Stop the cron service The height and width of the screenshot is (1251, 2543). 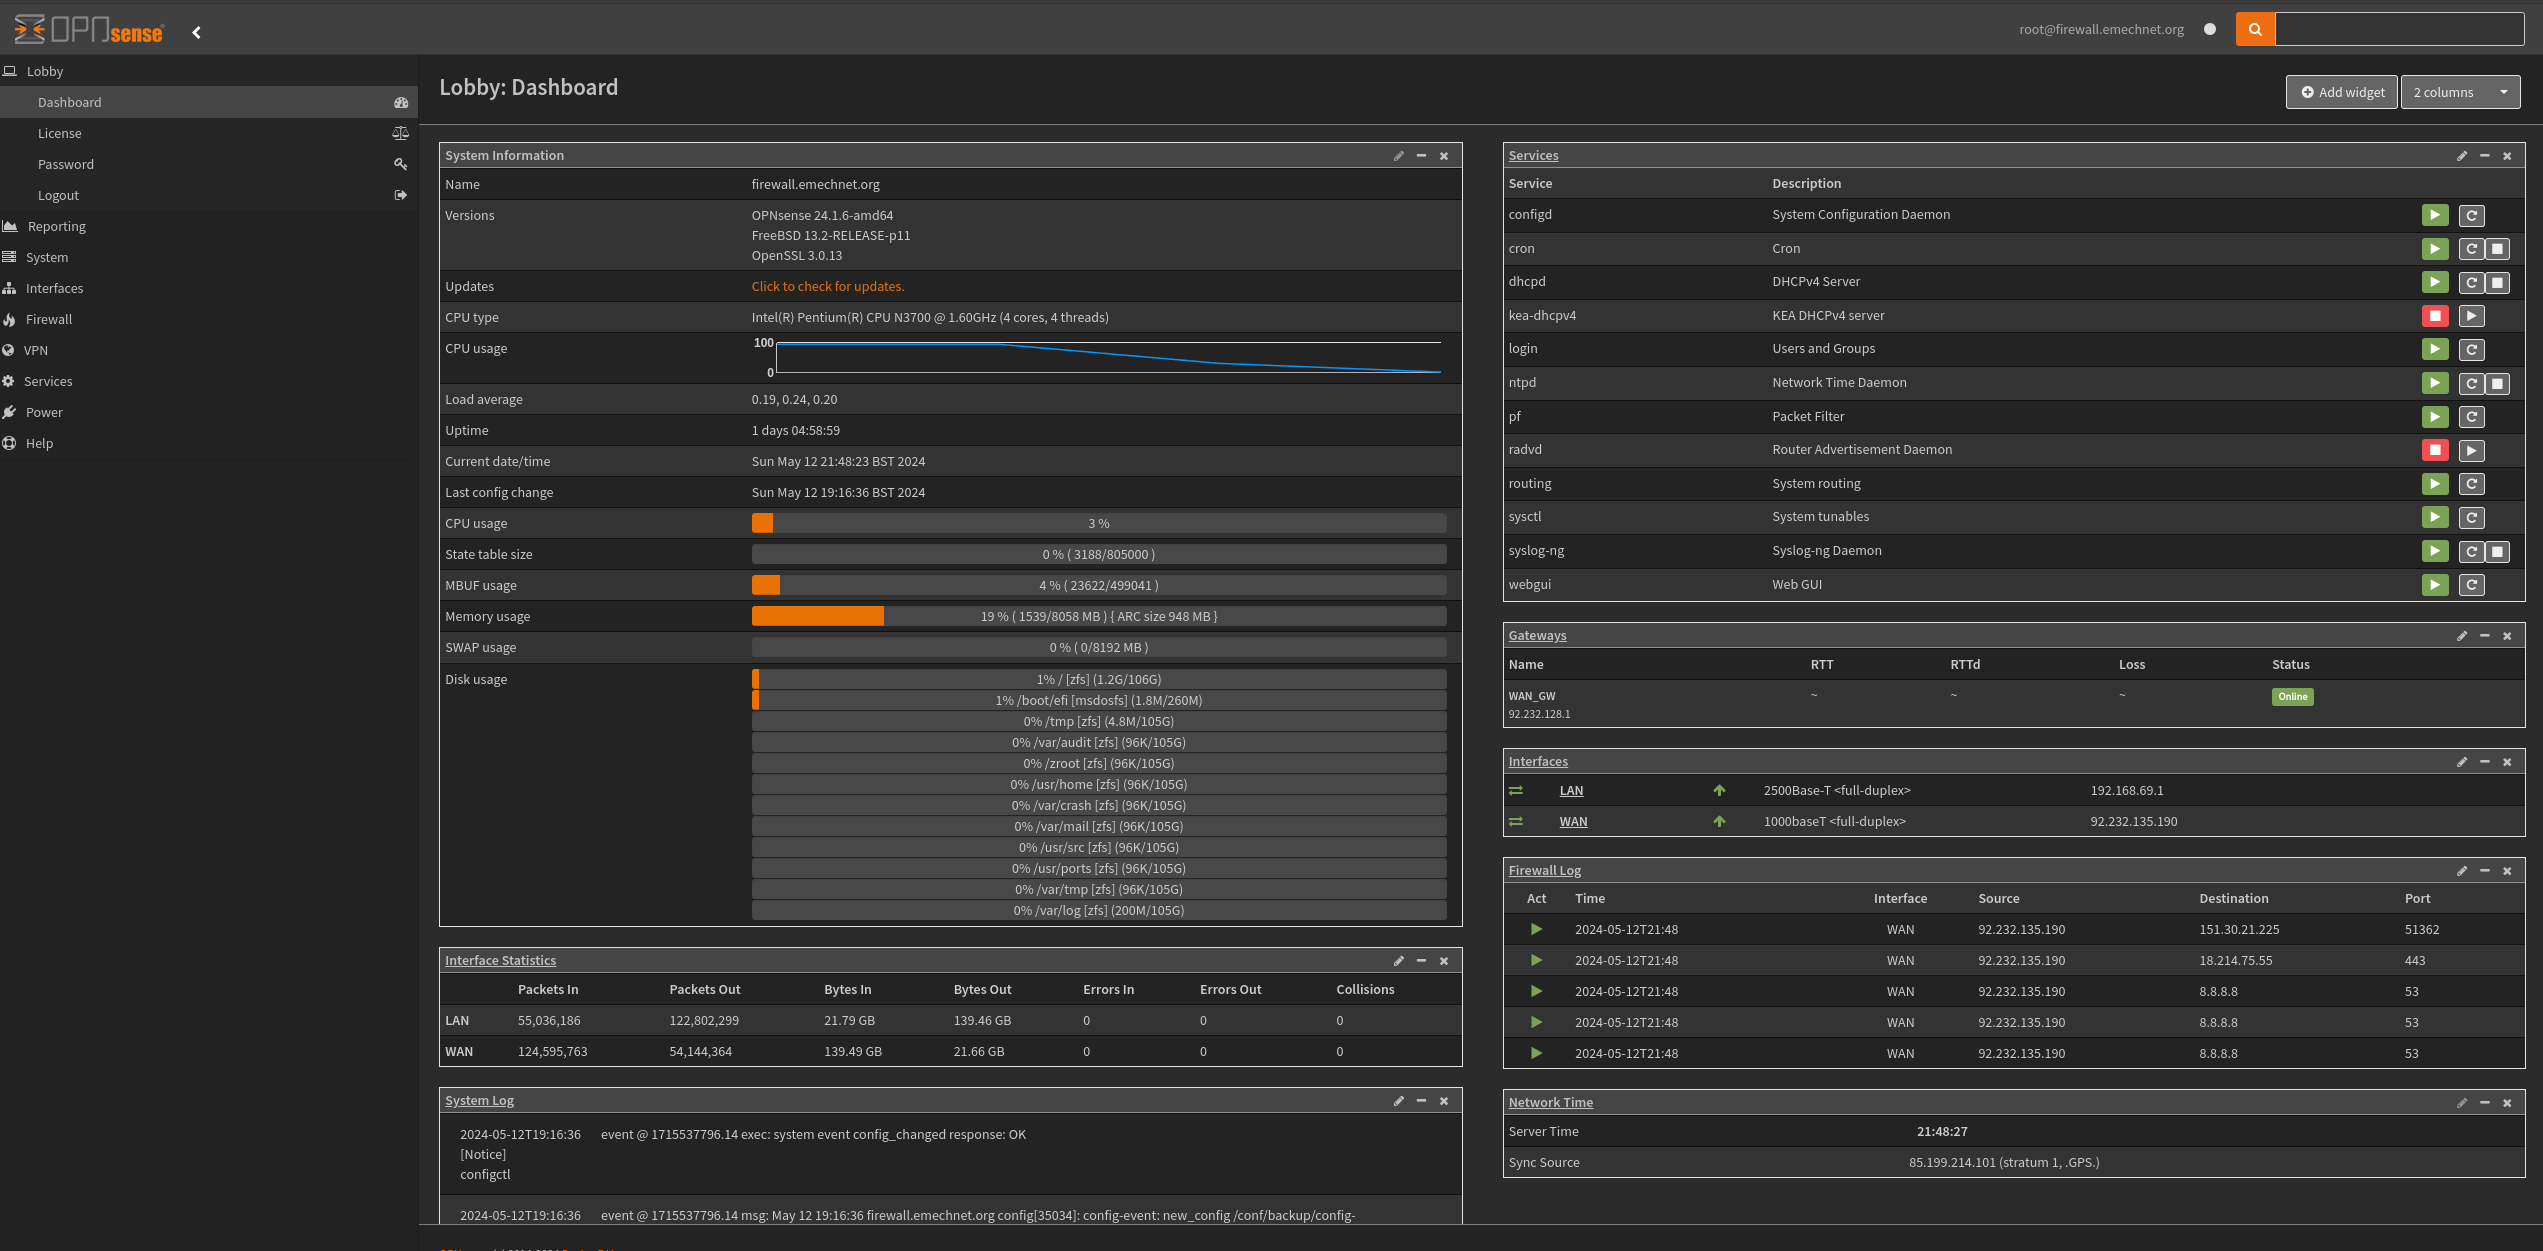[2497, 249]
